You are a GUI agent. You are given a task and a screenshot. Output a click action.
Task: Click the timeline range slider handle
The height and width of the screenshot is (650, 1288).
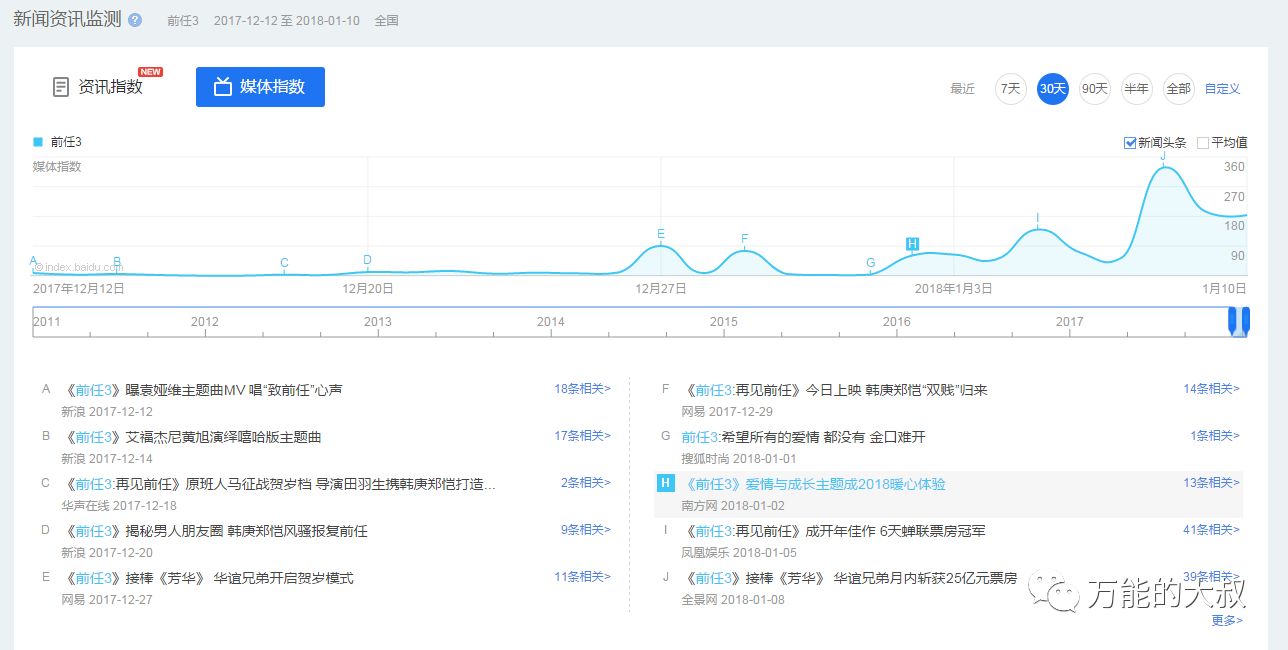pyautogui.click(x=1239, y=321)
